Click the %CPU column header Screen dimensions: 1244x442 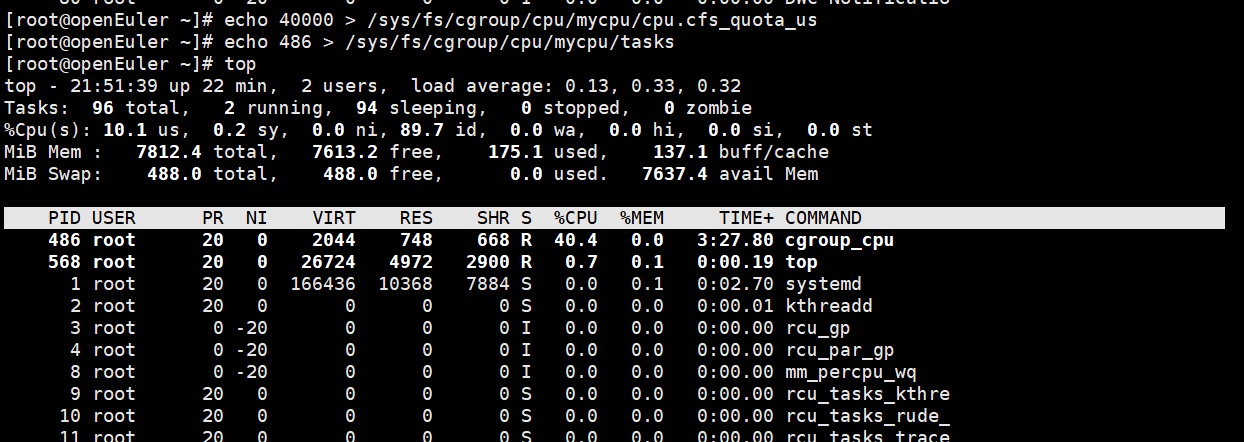point(576,218)
